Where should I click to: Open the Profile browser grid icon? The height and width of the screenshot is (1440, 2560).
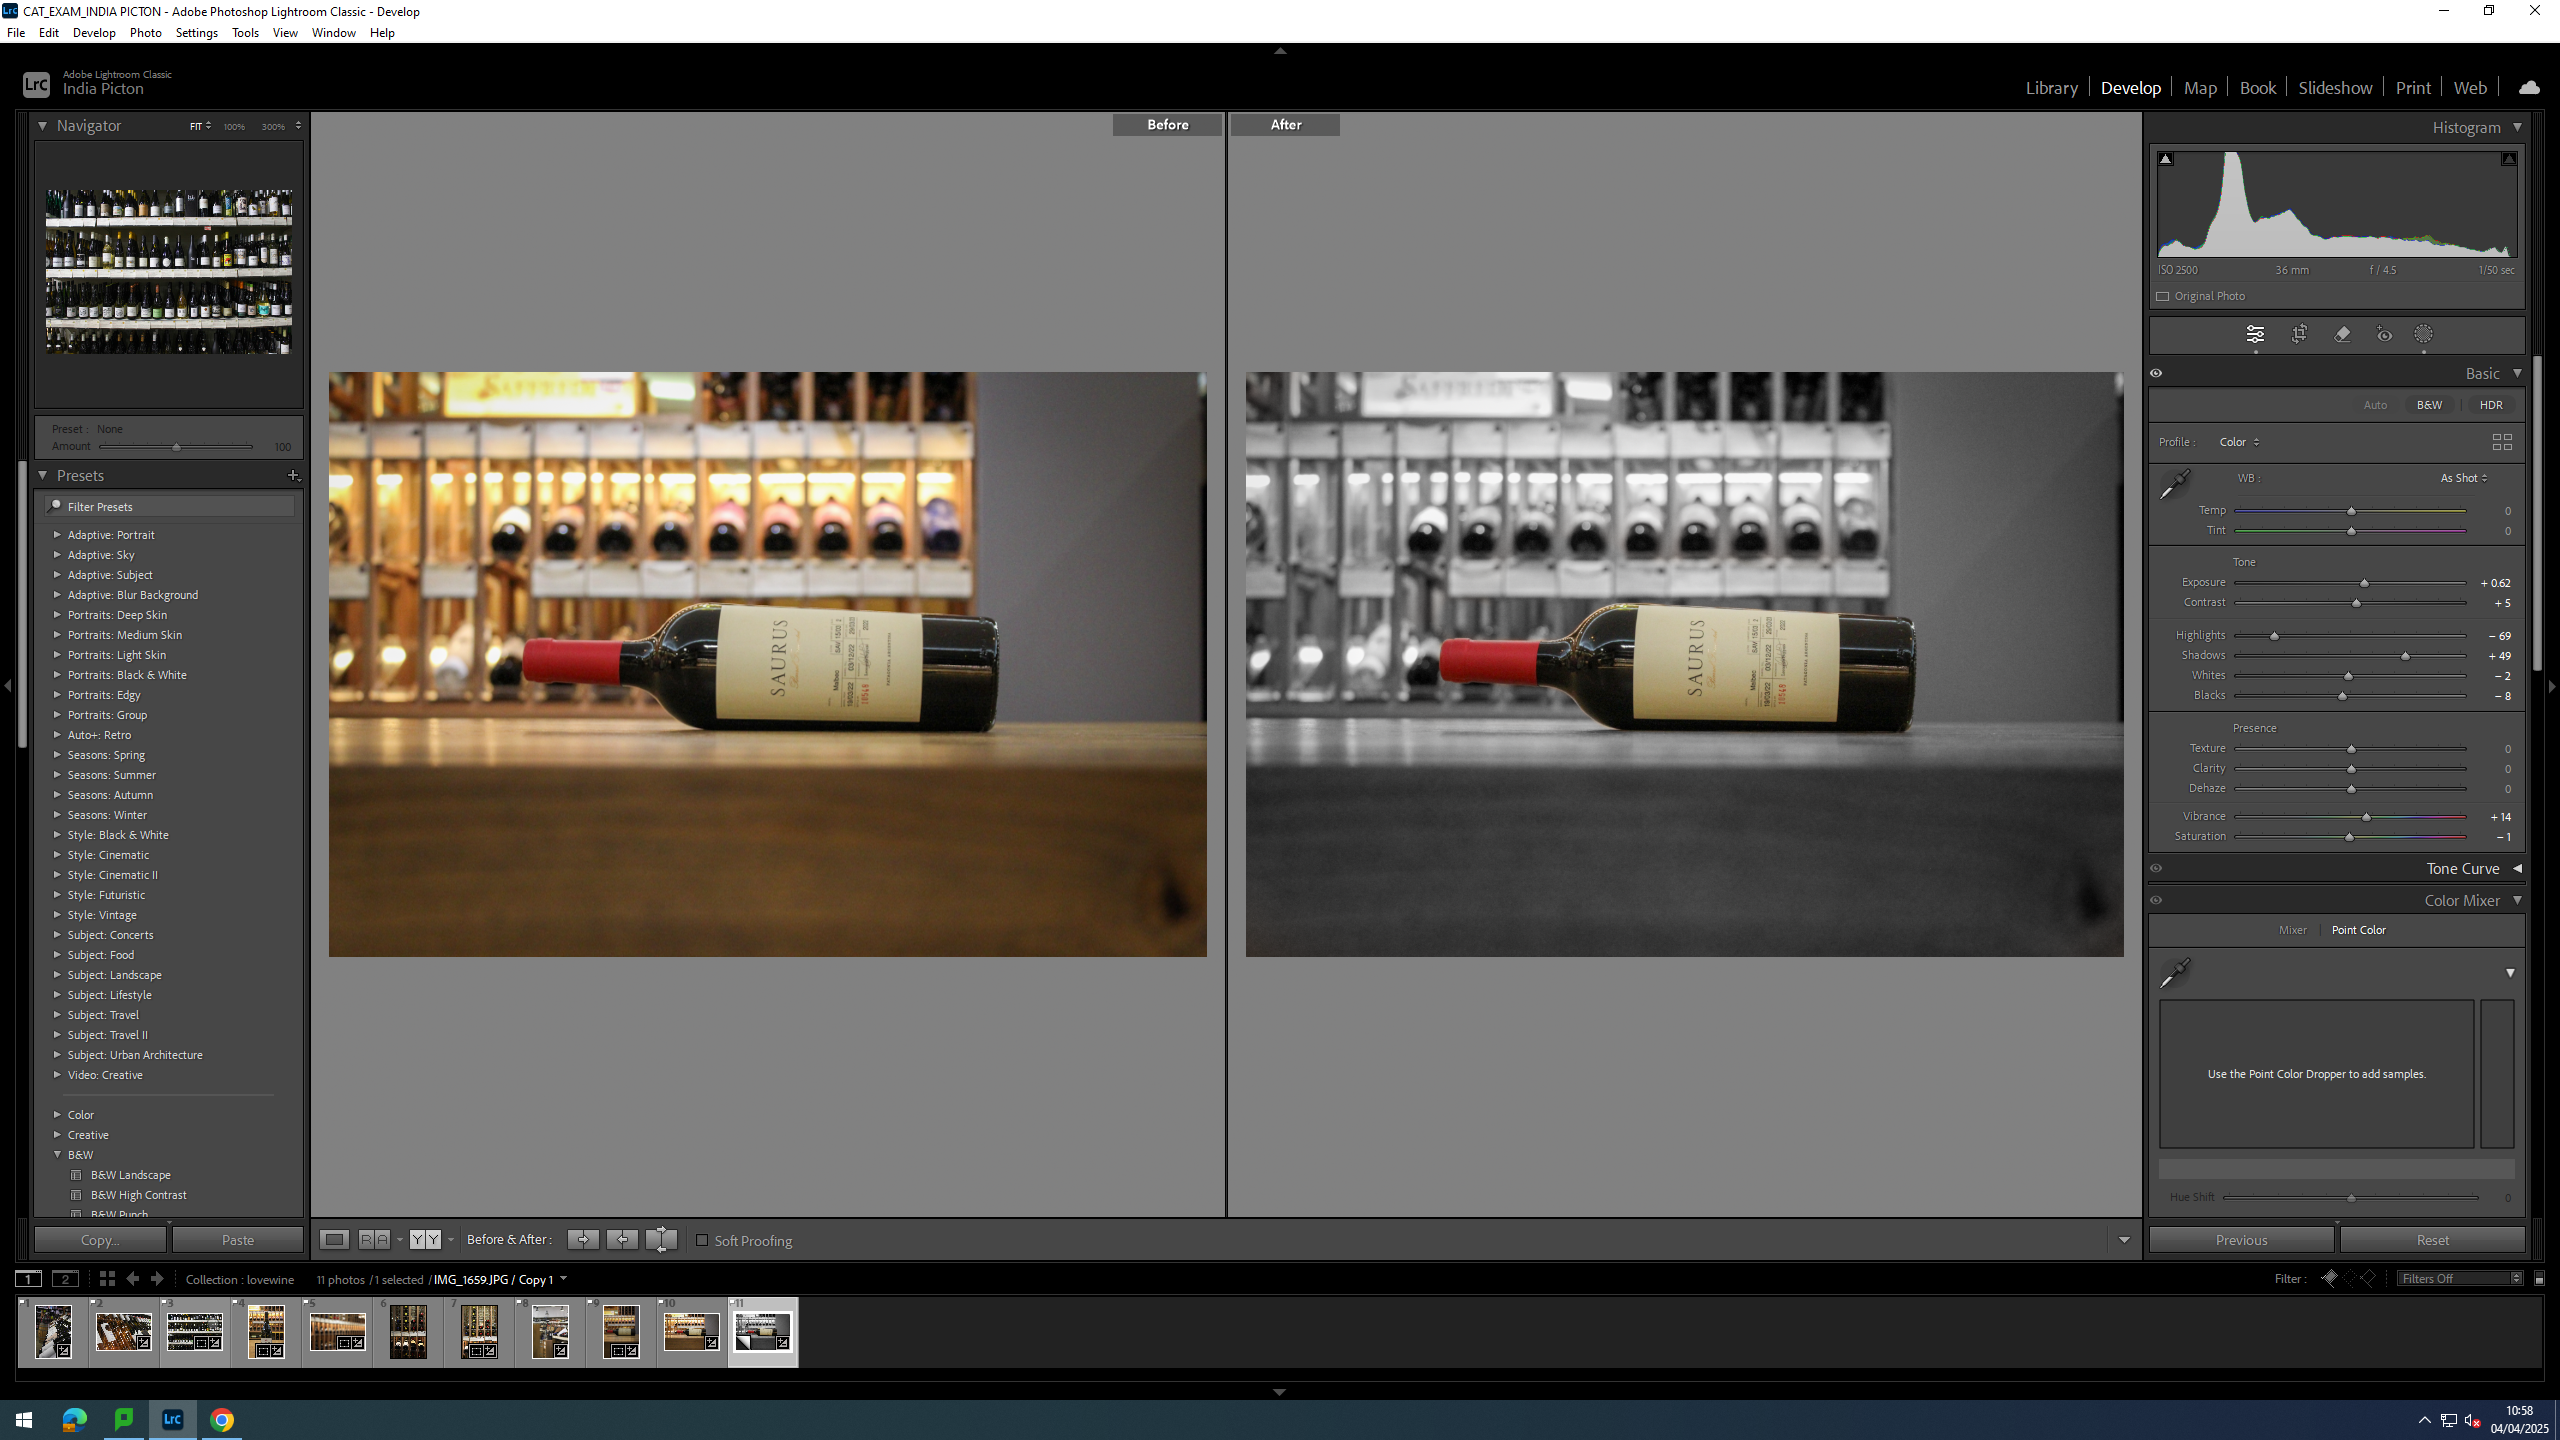click(x=2502, y=442)
